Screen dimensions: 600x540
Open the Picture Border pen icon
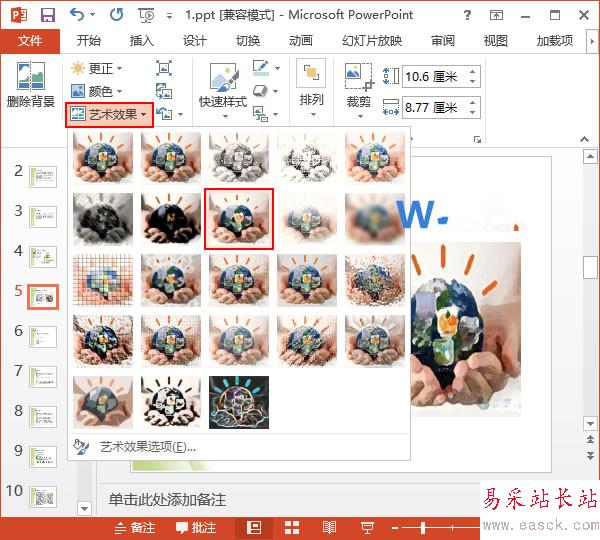[261, 68]
